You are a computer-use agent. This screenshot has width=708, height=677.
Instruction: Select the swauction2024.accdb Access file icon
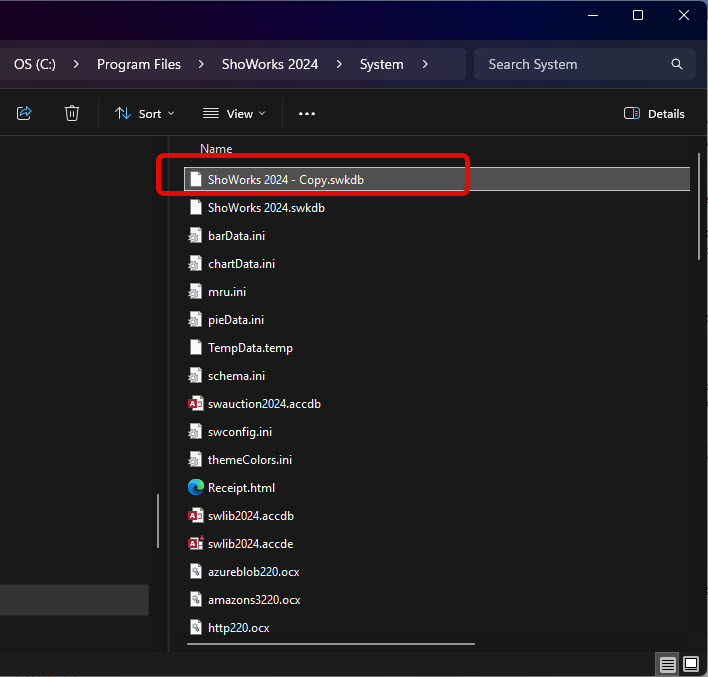pyautogui.click(x=196, y=404)
